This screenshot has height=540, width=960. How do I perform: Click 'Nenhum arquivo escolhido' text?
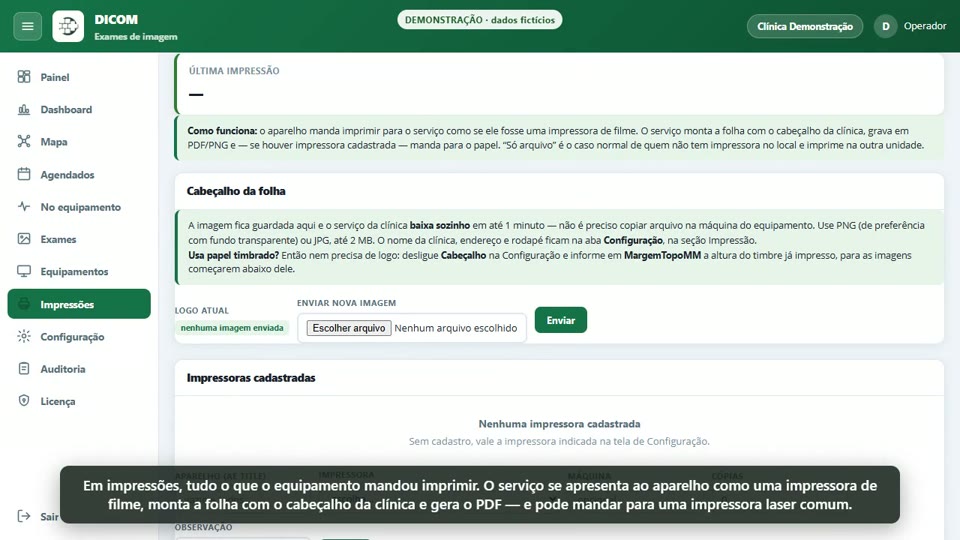click(x=456, y=328)
